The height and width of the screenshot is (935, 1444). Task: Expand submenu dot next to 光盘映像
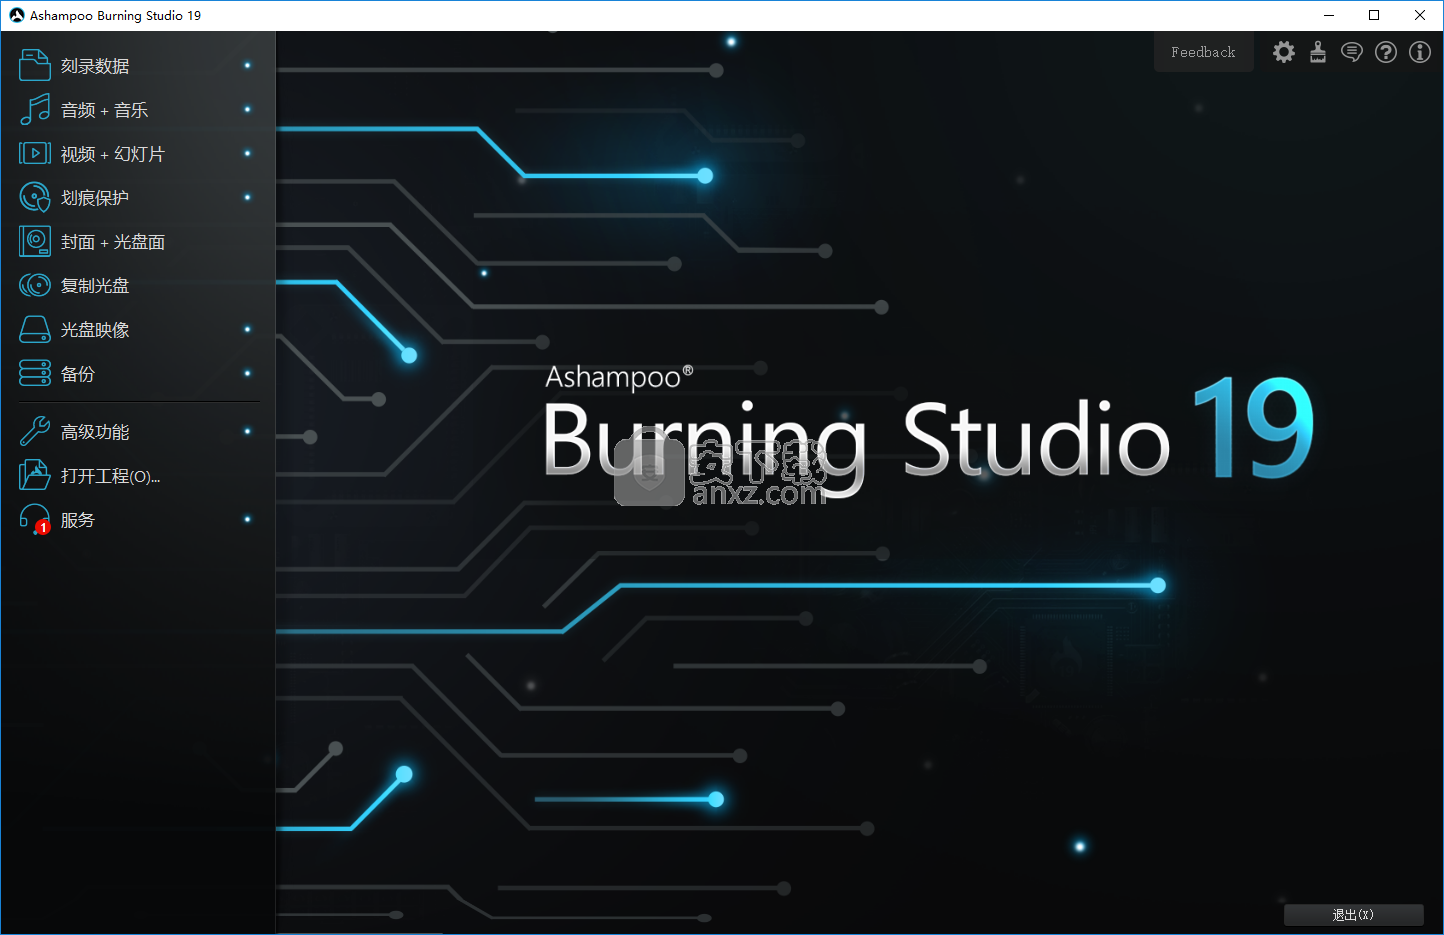[x=247, y=329]
